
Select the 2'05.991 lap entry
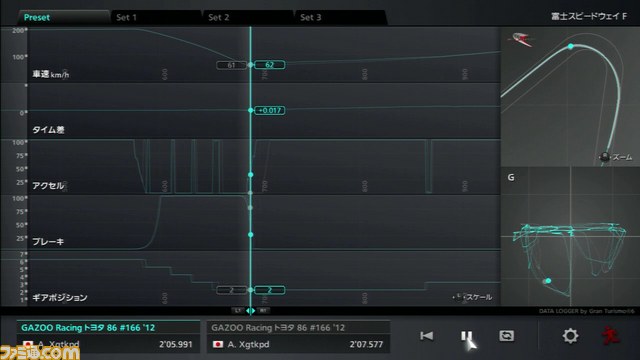108,337
